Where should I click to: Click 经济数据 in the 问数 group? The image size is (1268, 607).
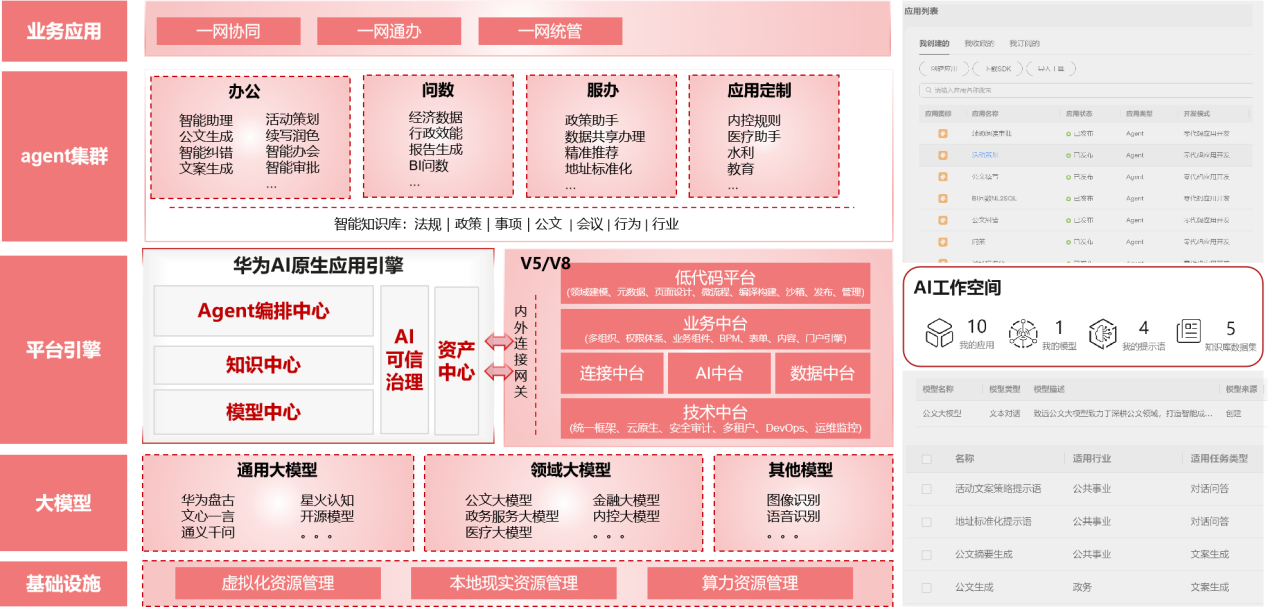(x=436, y=117)
